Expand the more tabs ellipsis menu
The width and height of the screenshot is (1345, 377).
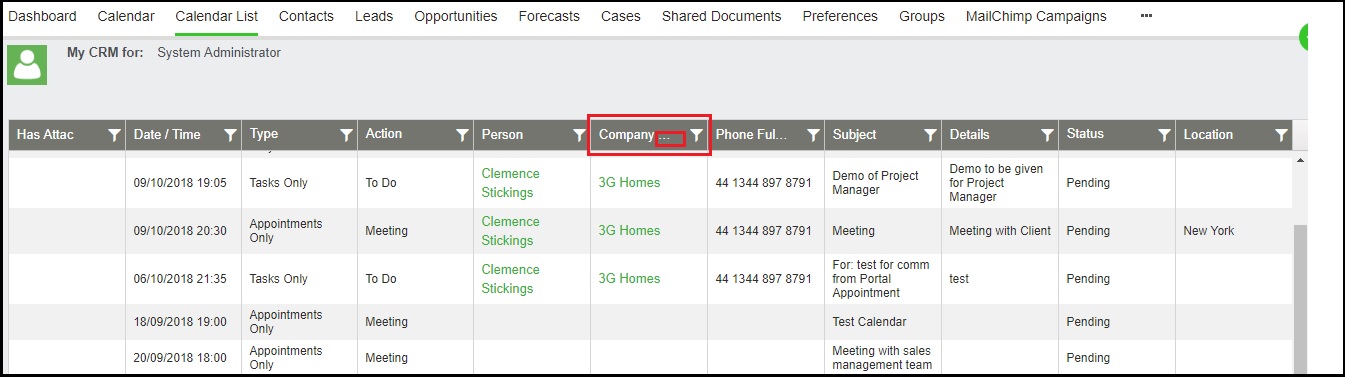pos(1147,16)
